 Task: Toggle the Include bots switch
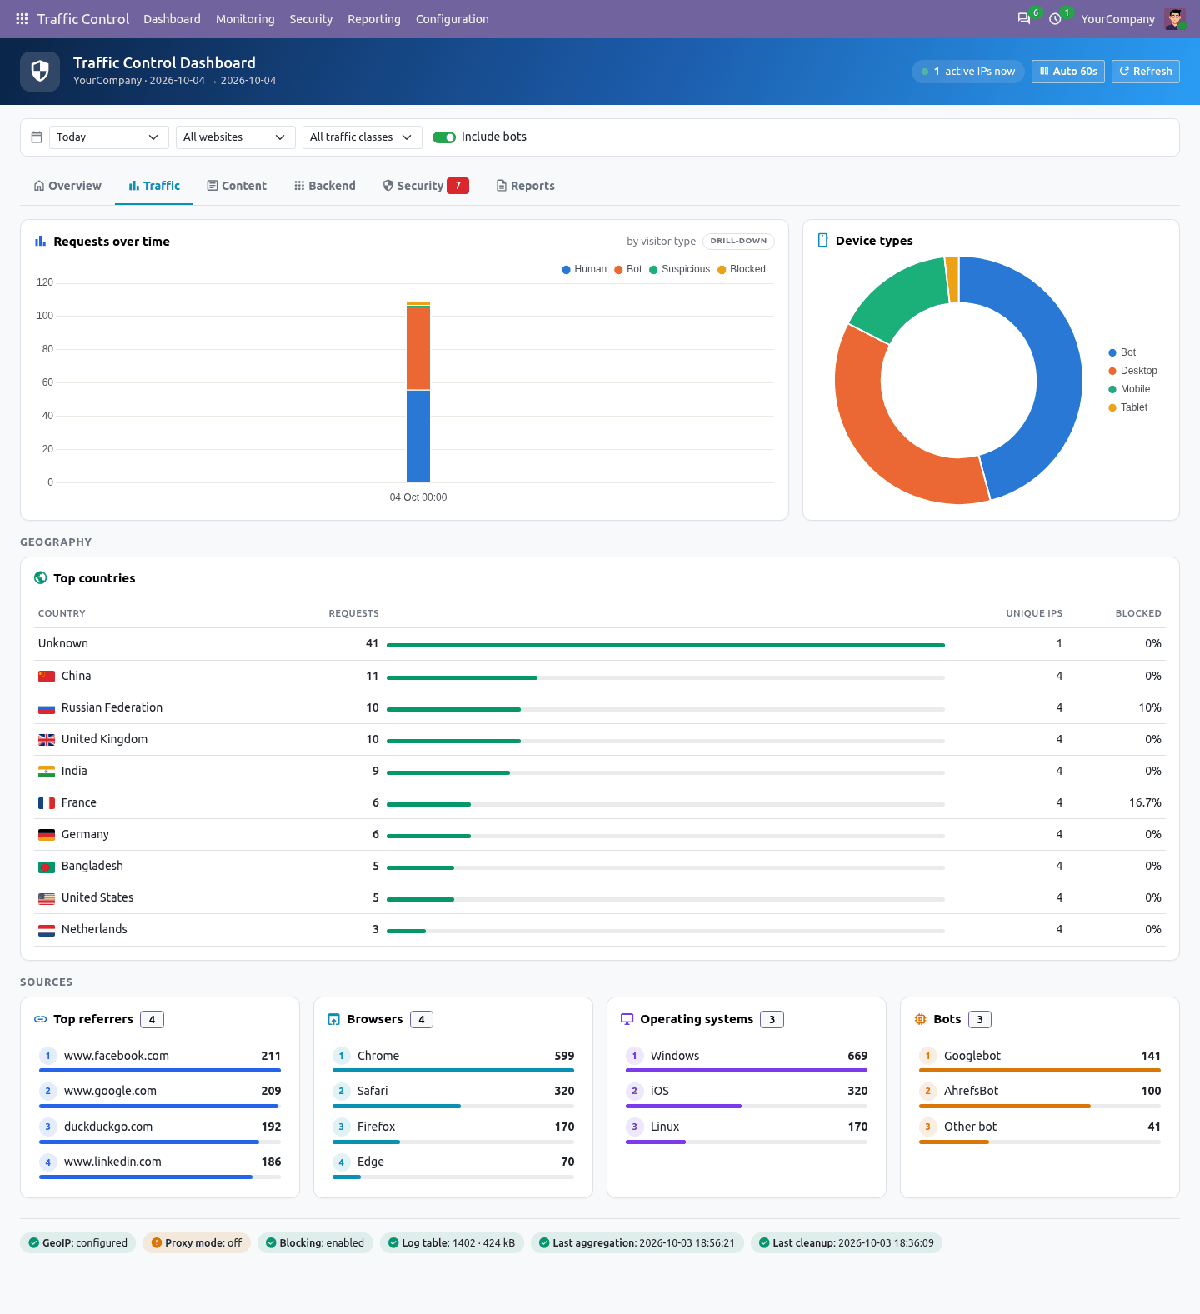point(444,137)
